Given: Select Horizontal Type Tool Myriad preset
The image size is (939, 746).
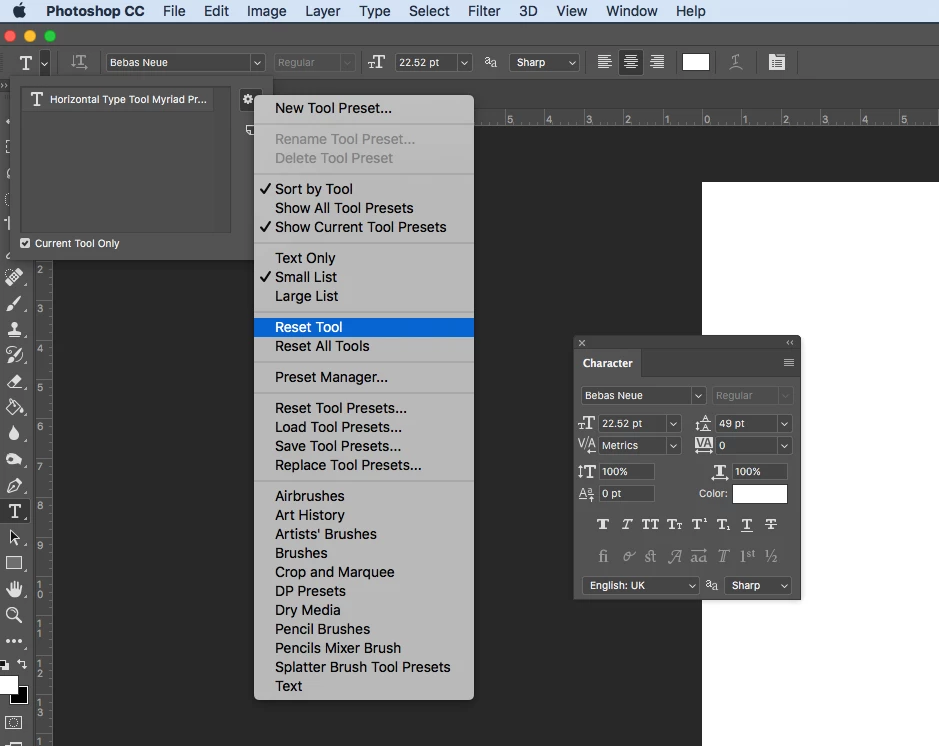Looking at the screenshot, I should click(x=117, y=99).
